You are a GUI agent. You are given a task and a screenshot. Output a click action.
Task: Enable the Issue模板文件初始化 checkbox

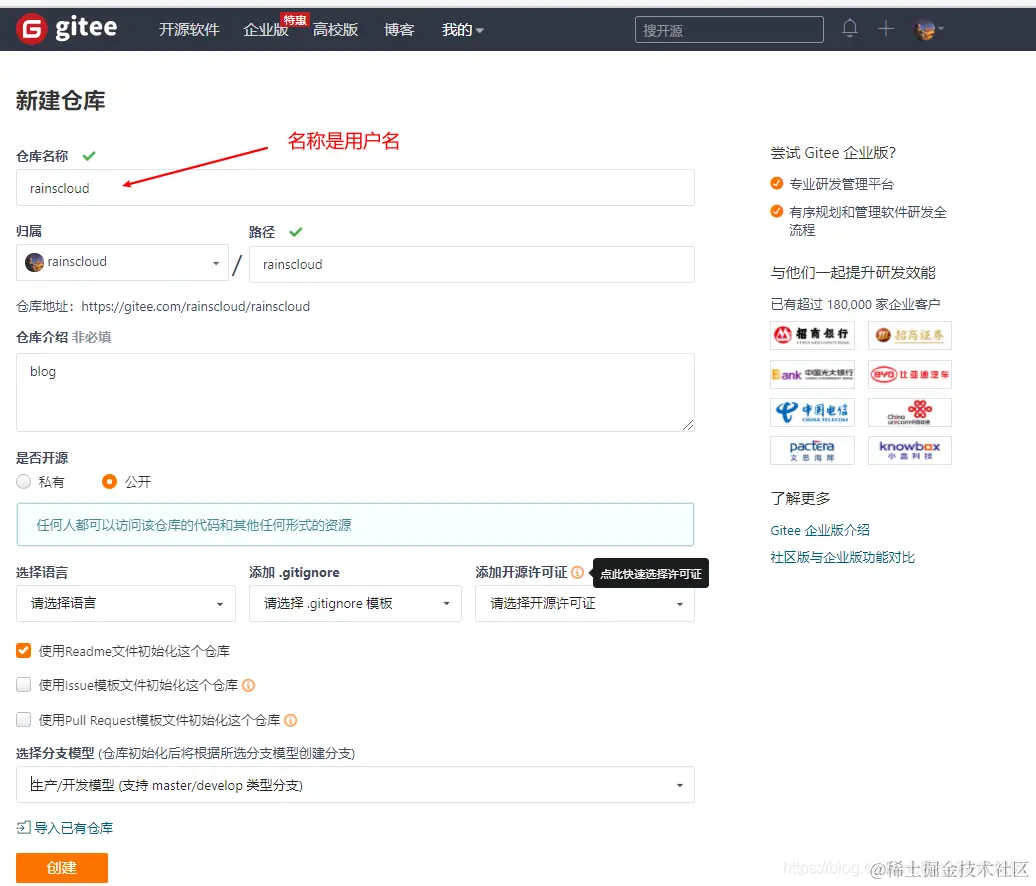pyautogui.click(x=22, y=685)
